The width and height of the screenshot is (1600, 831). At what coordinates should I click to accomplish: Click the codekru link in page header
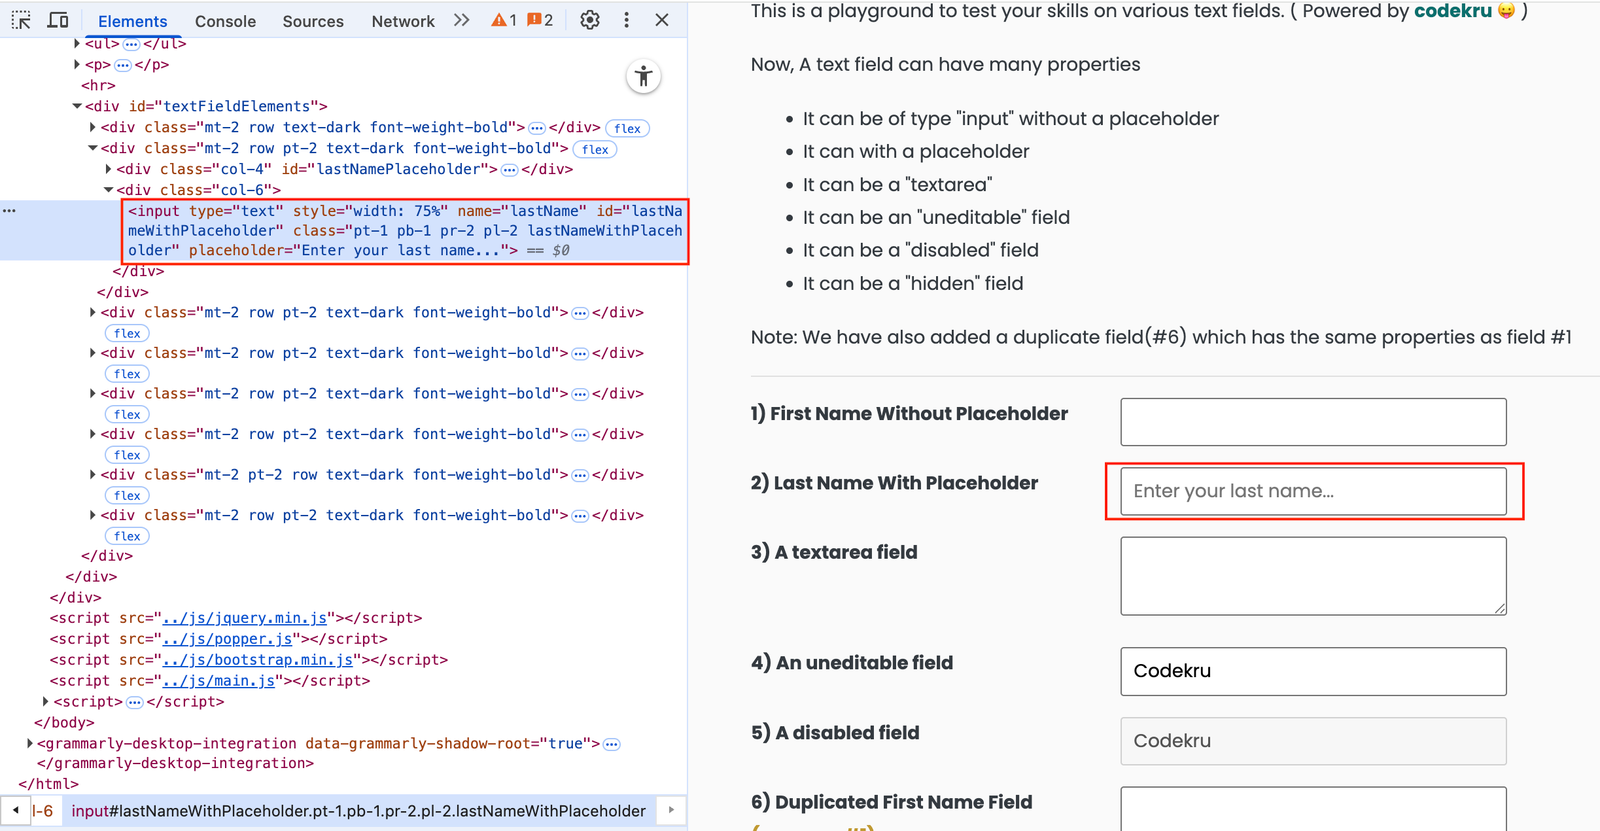[1452, 11]
